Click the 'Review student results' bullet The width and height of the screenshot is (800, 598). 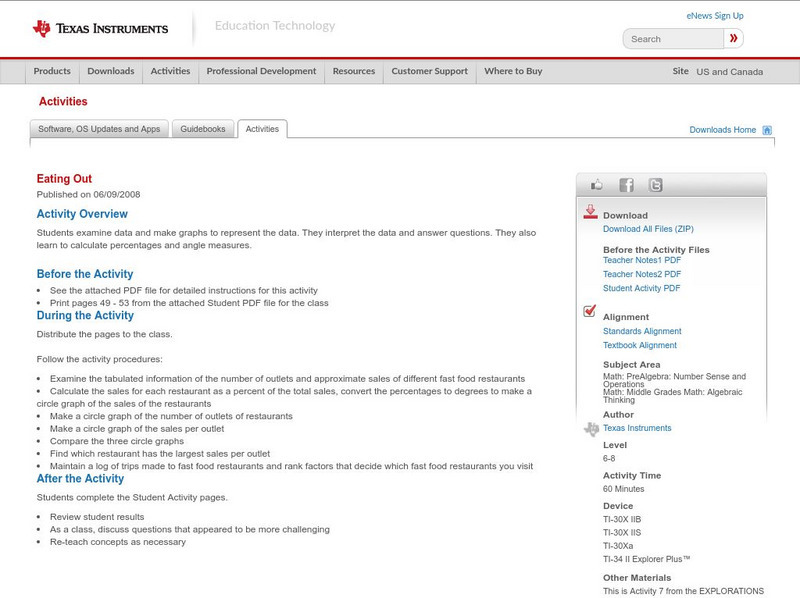click(97, 517)
